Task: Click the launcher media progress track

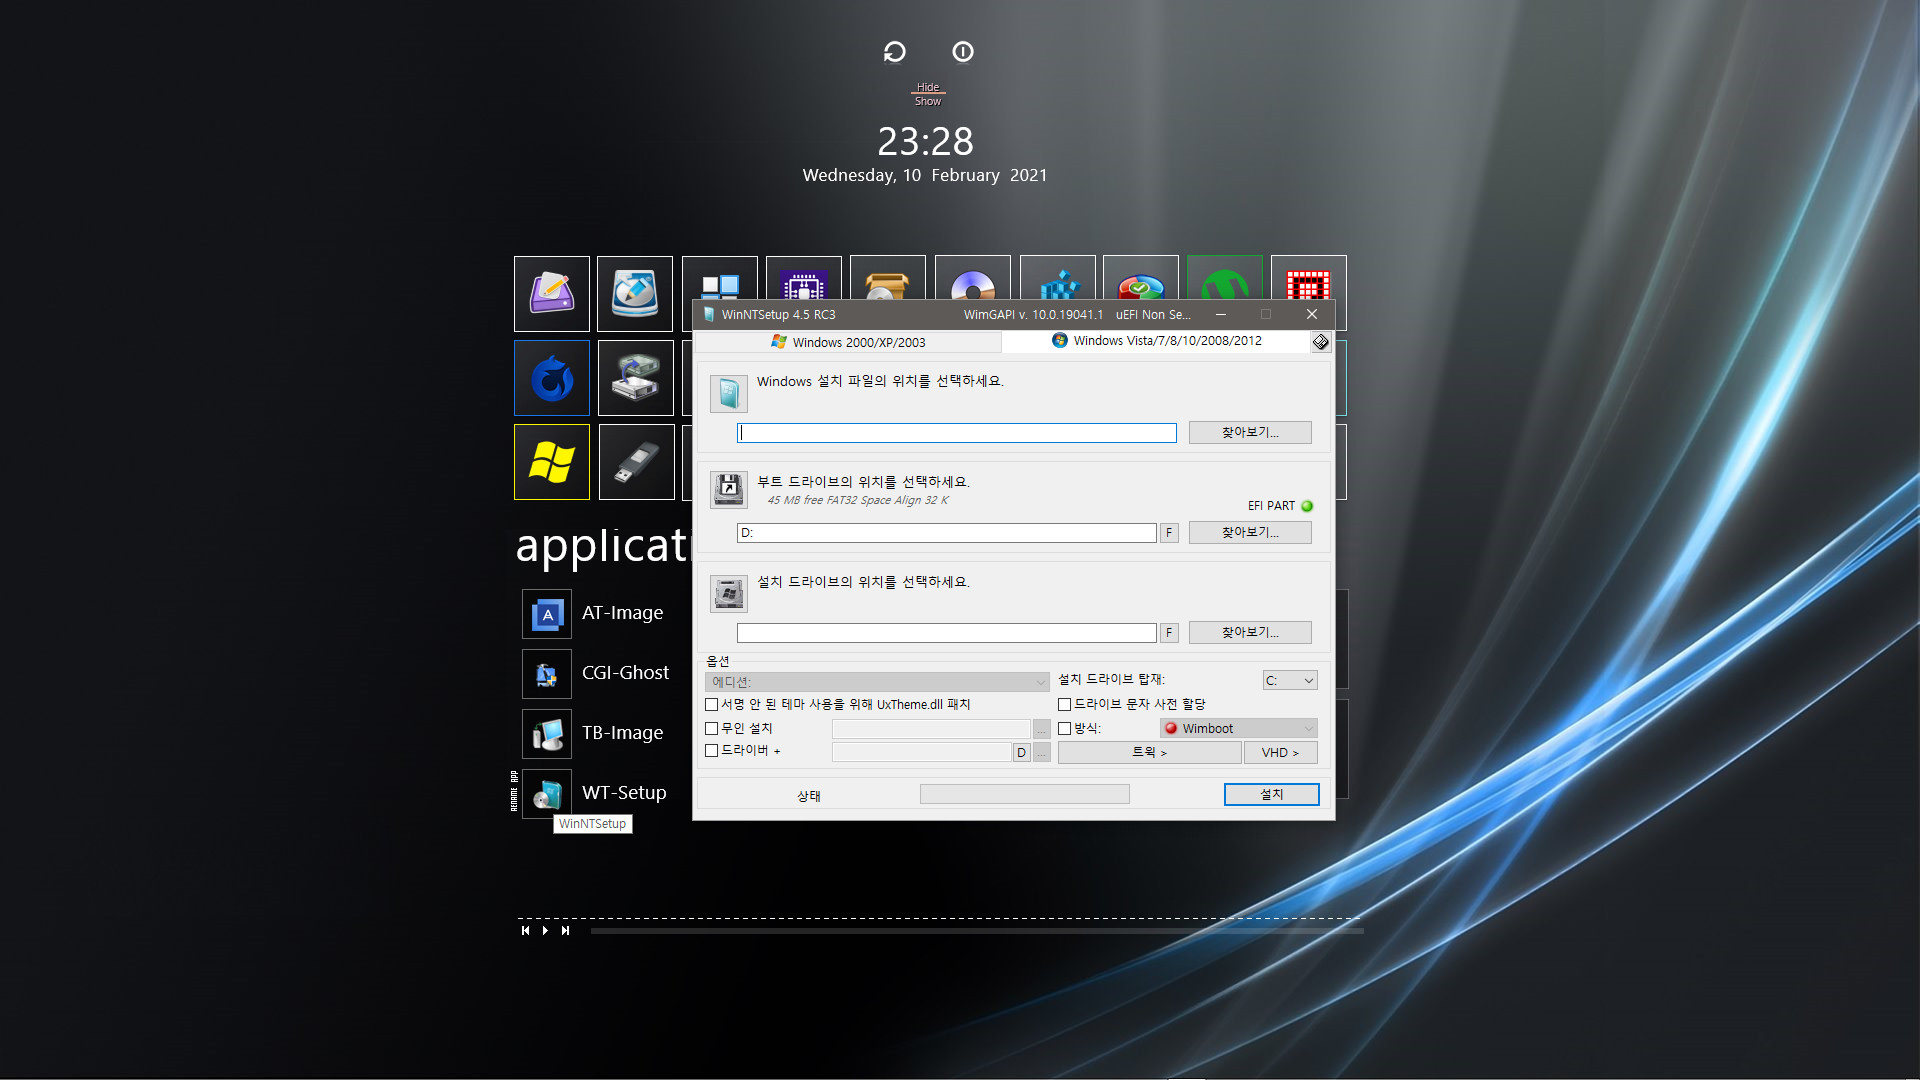Action: [x=977, y=931]
